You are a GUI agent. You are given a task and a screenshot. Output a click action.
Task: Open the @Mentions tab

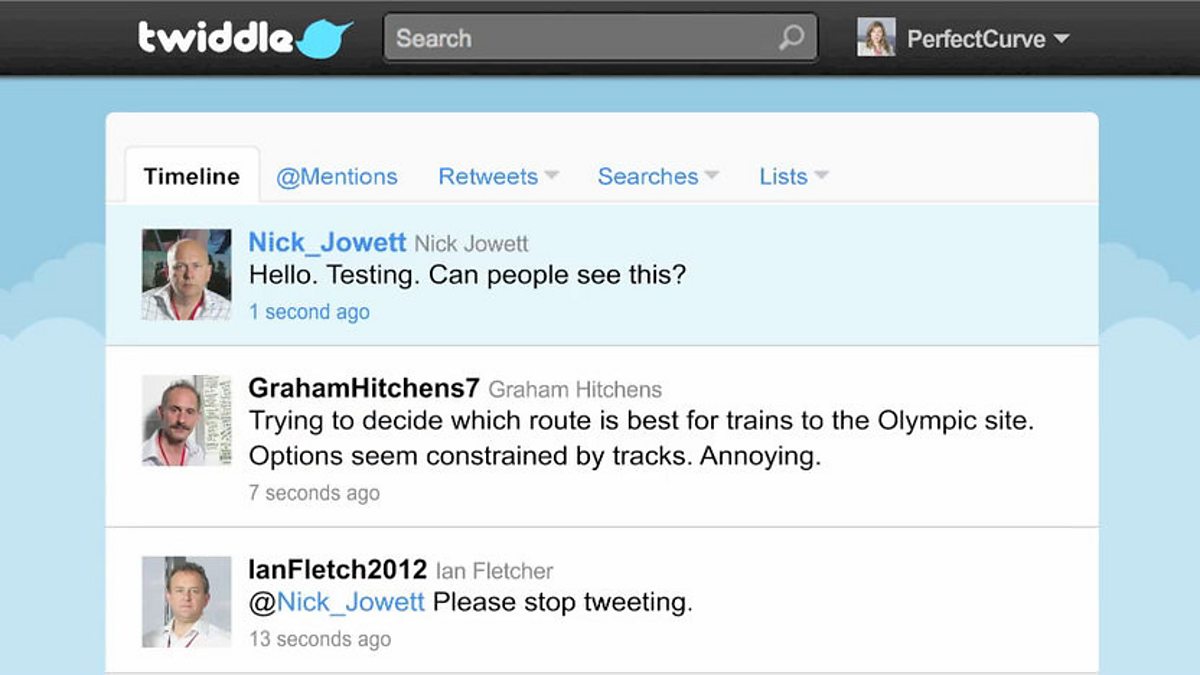337,177
